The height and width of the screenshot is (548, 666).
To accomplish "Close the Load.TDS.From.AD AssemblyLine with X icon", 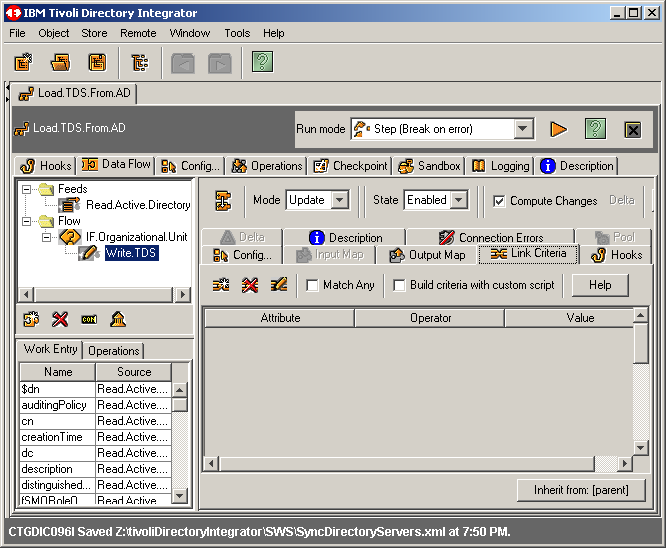I will coord(632,129).
